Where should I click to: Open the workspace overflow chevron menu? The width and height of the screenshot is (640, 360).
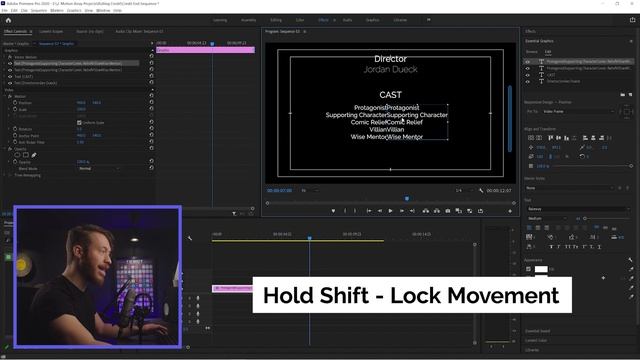tap(429, 20)
